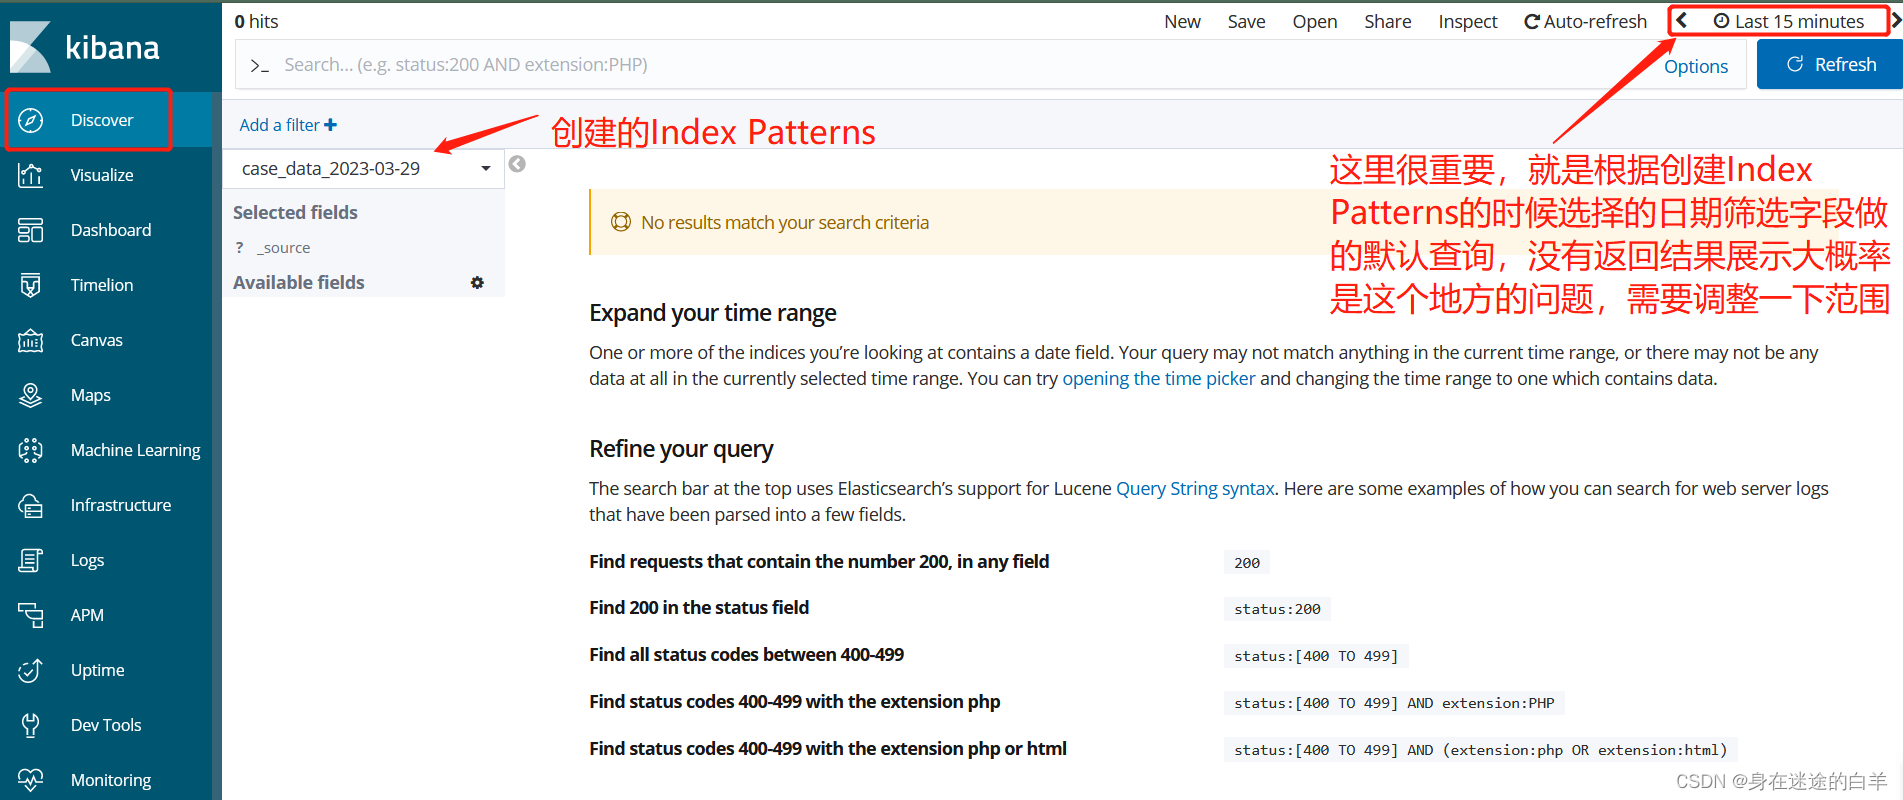This screenshot has width=1903, height=800.
Task: Click the Dashboard label in sidebar
Action: click(111, 230)
